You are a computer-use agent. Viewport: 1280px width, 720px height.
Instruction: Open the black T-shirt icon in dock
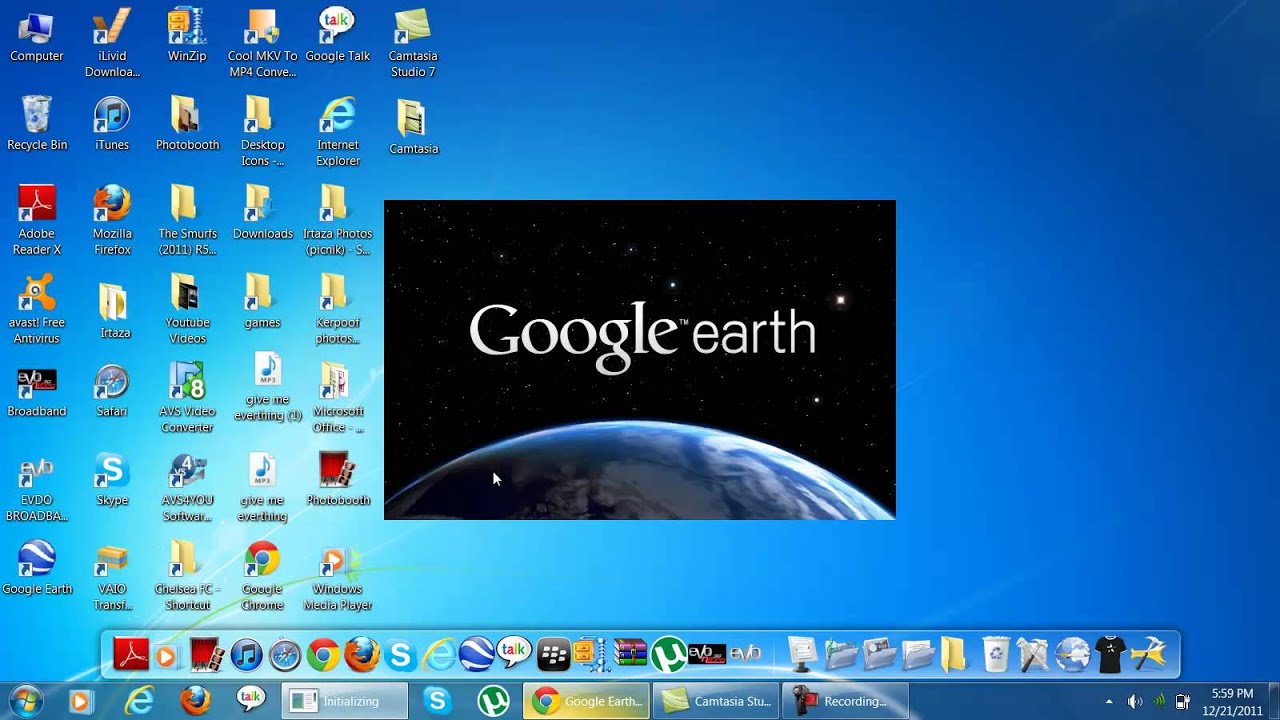coord(1110,655)
